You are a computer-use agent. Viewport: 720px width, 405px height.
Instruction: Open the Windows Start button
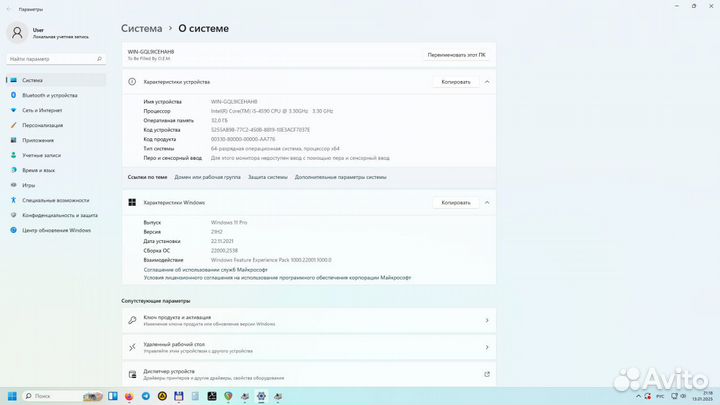point(12,396)
